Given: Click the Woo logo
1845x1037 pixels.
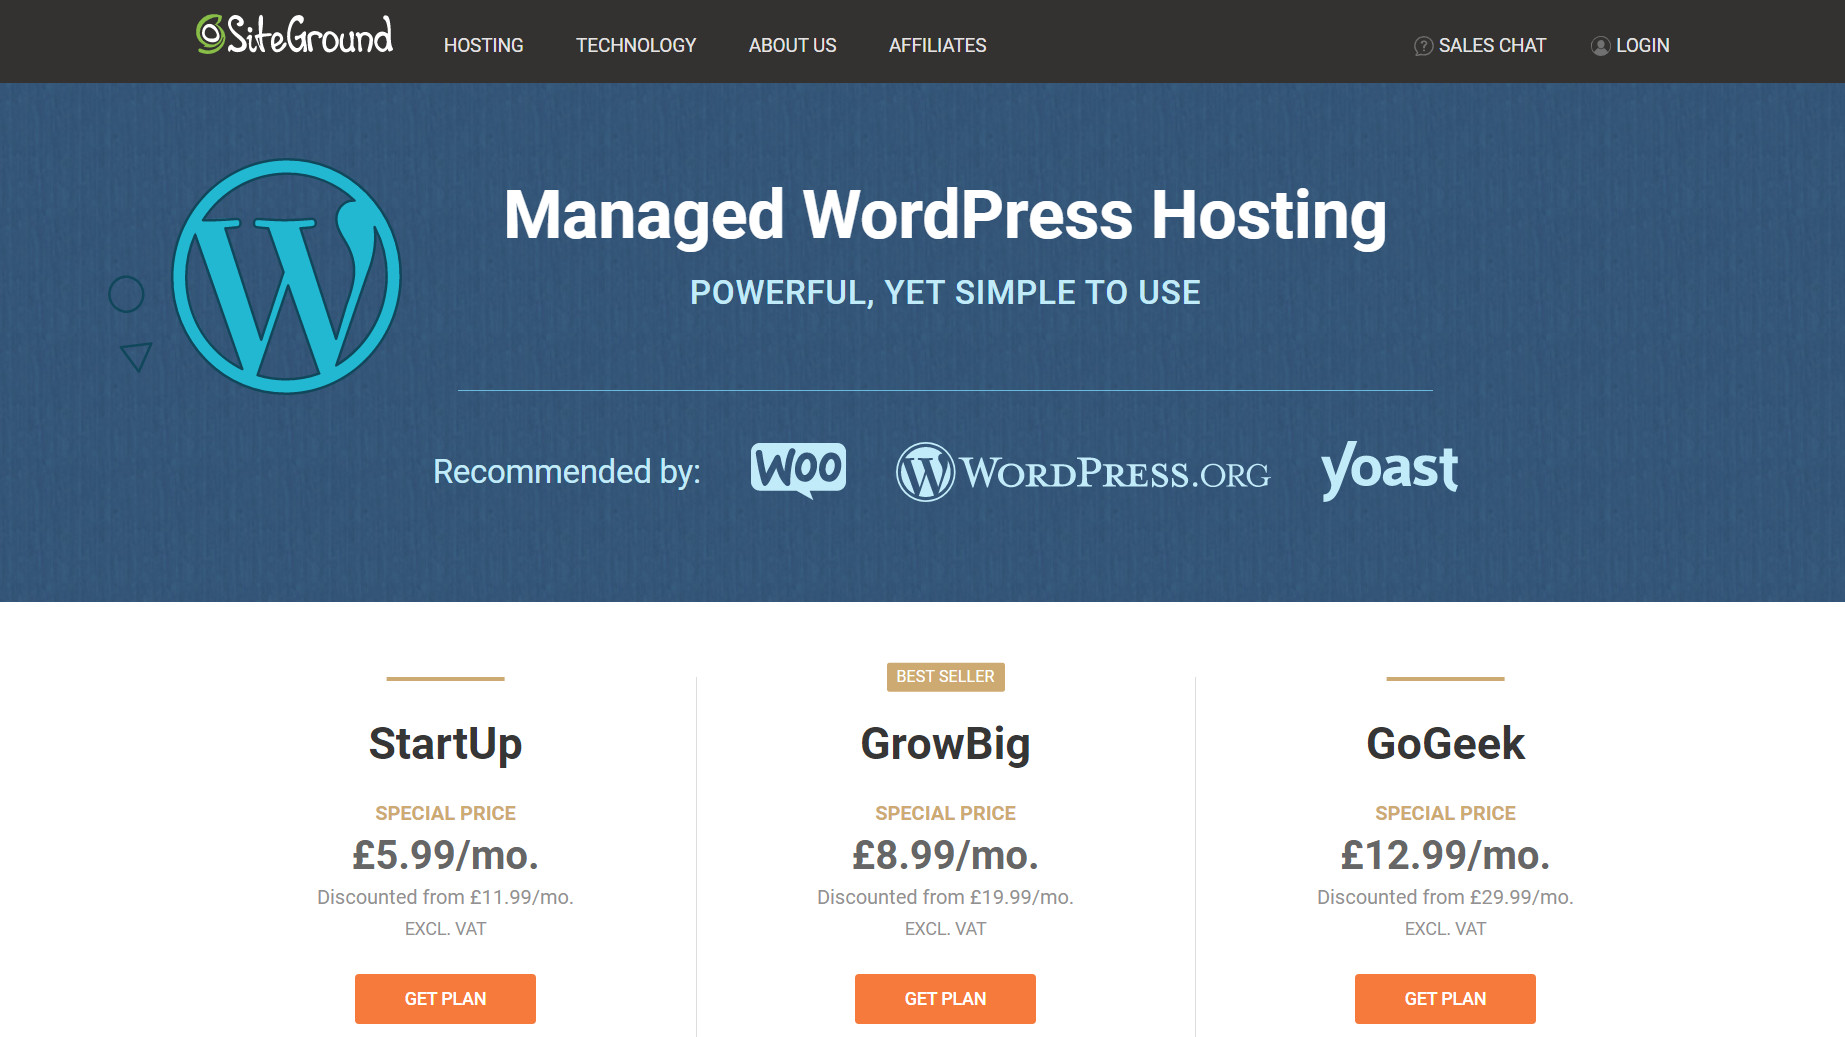Looking at the screenshot, I should [798, 470].
